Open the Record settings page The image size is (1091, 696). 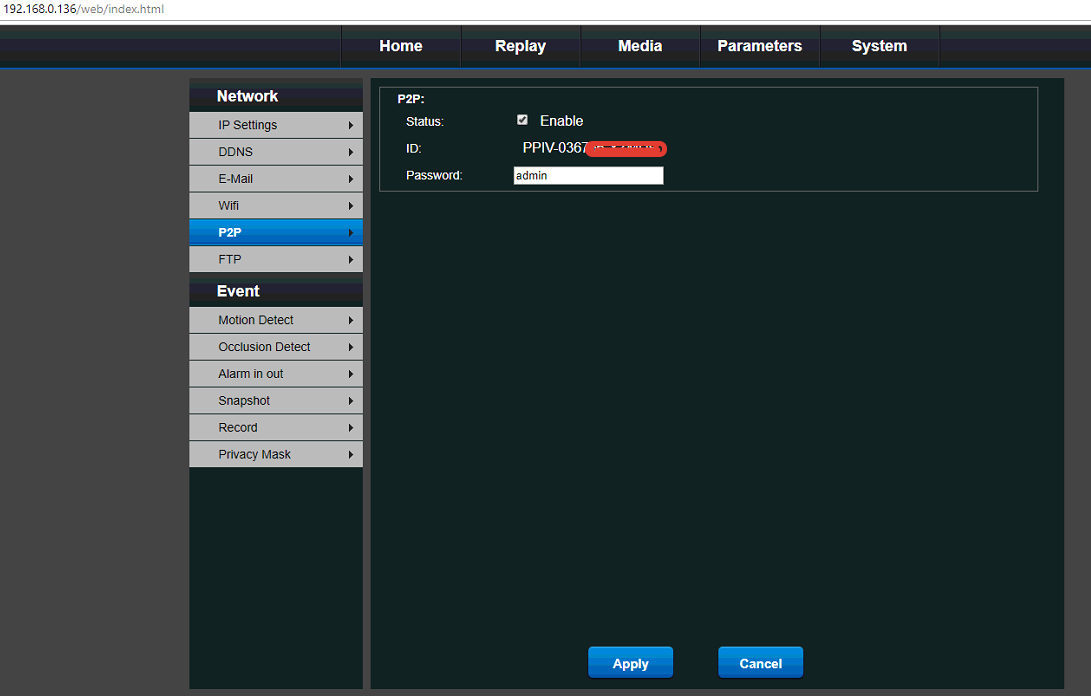(238, 428)
